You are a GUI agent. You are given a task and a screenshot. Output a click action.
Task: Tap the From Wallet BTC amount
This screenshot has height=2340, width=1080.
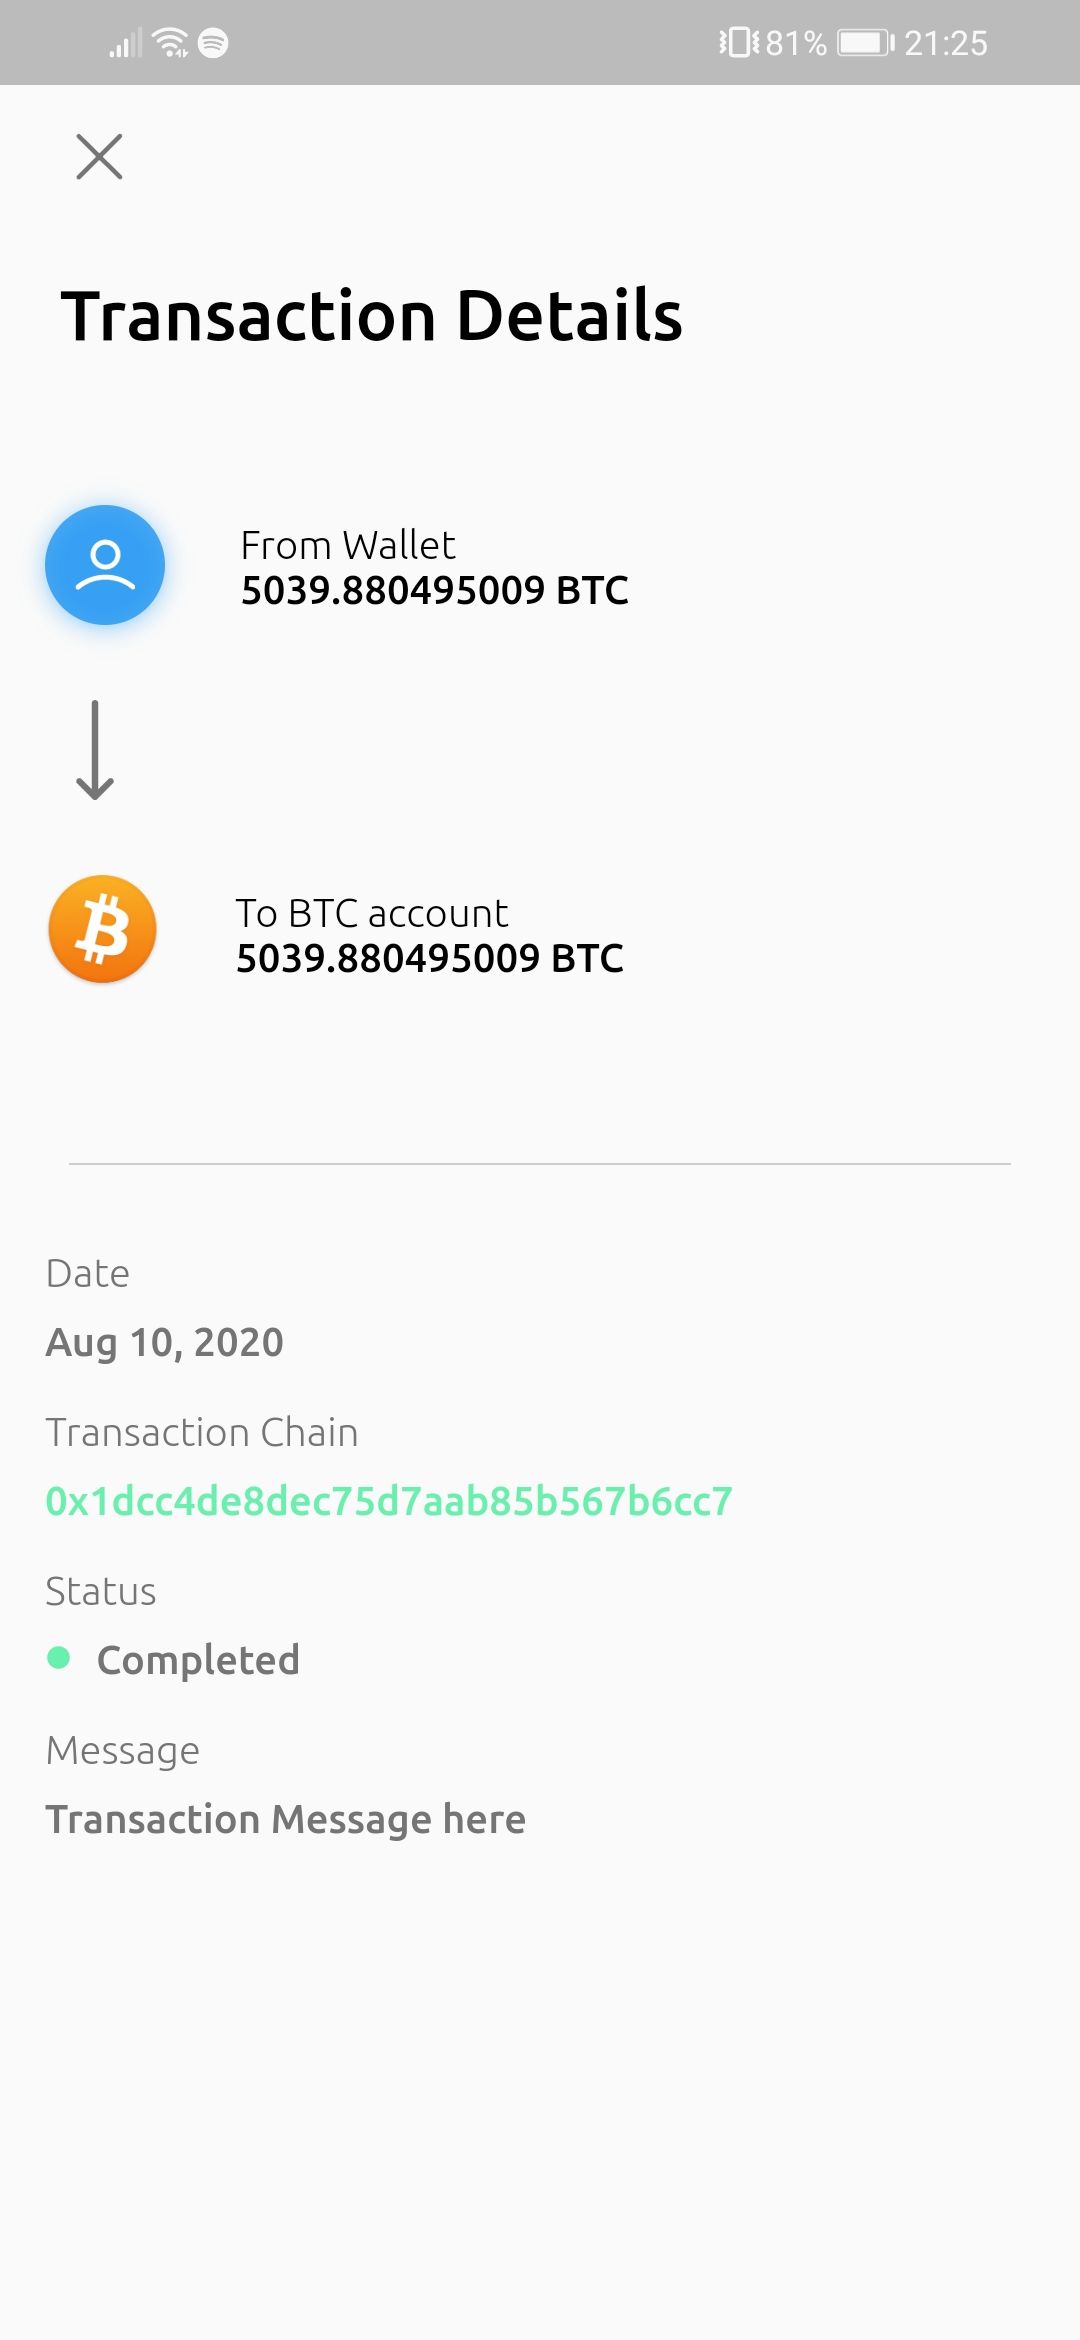click(x=435, y=591)
